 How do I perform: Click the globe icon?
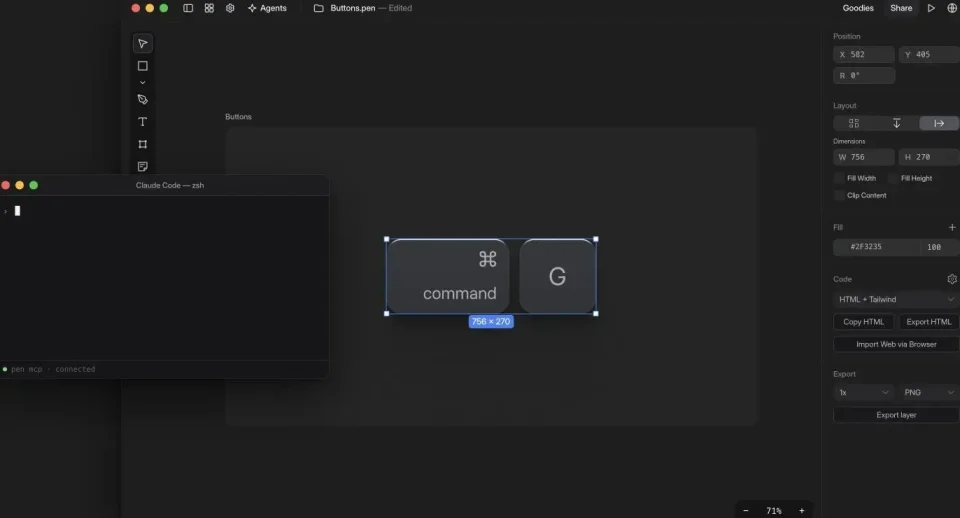[952, 8]
